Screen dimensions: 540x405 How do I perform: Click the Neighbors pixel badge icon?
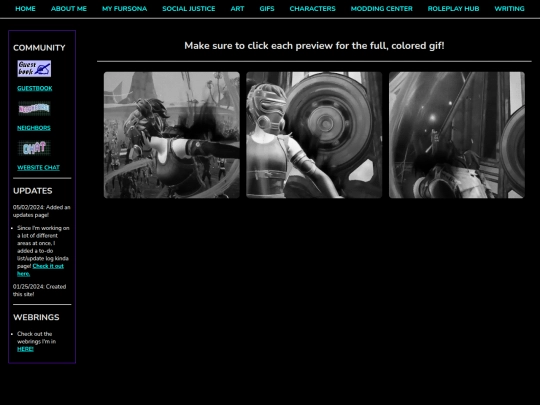tap(34, 109)
